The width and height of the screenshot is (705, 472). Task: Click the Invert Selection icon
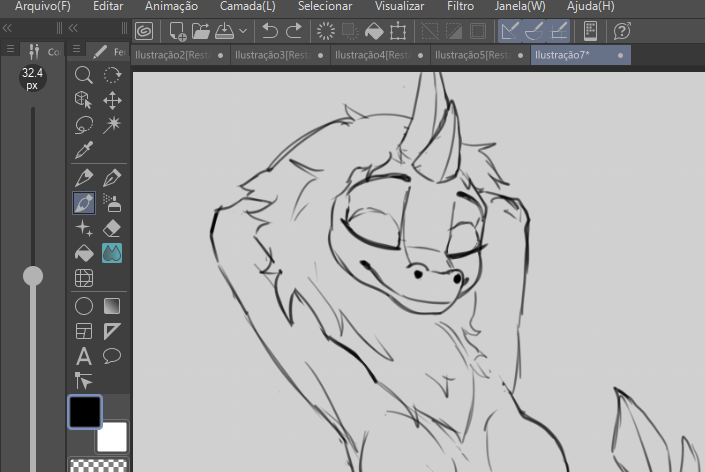453,31
